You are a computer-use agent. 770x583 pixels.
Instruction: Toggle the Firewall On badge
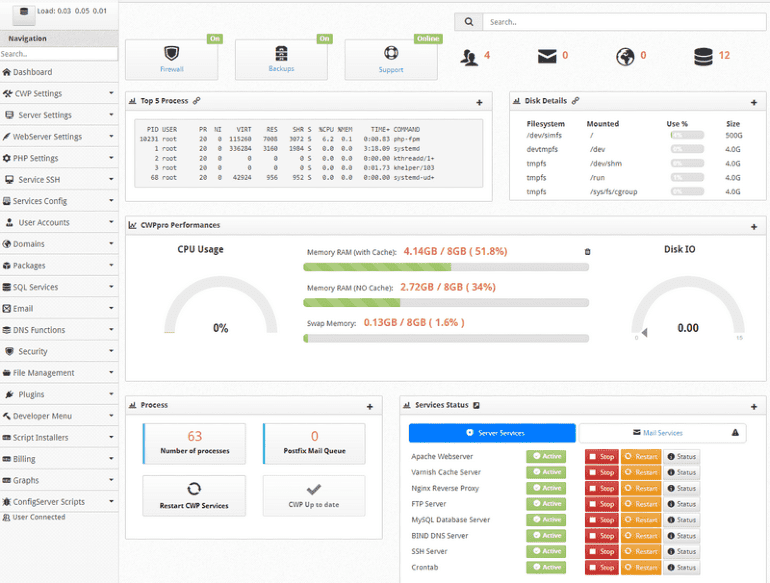click(215, 39)
